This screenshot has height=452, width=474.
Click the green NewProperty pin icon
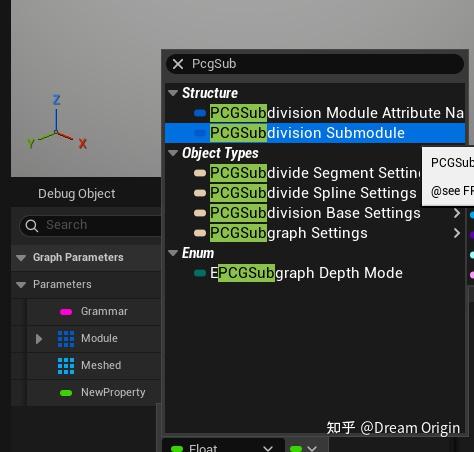66,393
